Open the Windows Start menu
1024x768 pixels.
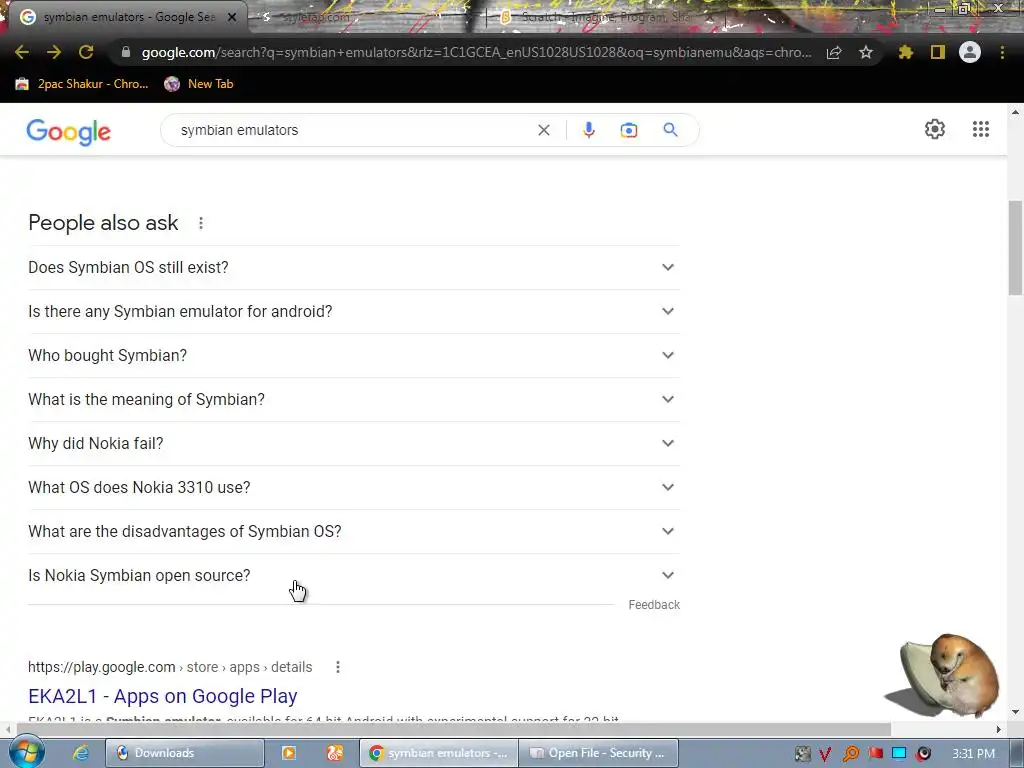26,752
